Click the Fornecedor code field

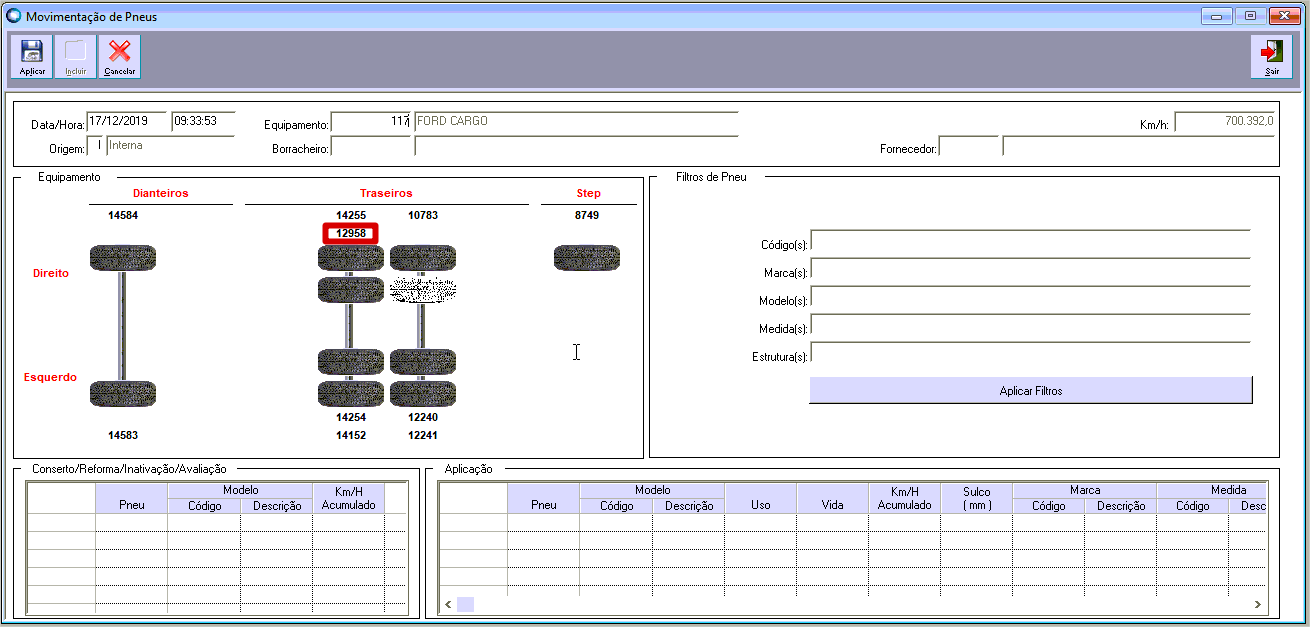click(x=969, y=146)
